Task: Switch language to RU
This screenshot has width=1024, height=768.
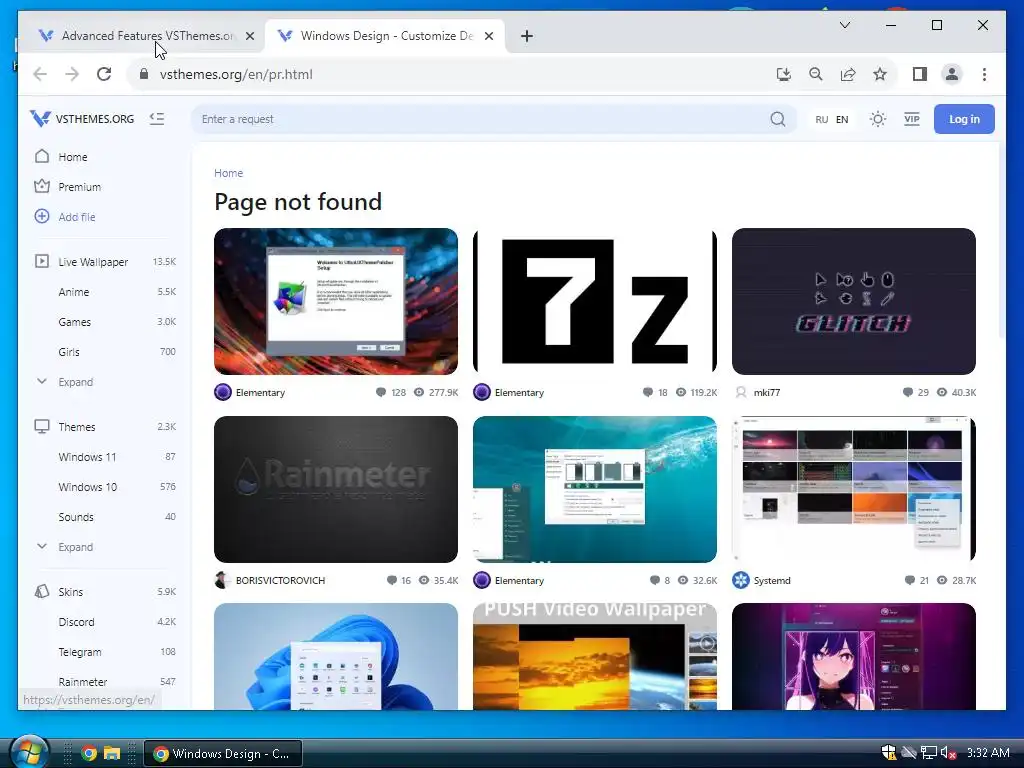Action: (822, 120)
